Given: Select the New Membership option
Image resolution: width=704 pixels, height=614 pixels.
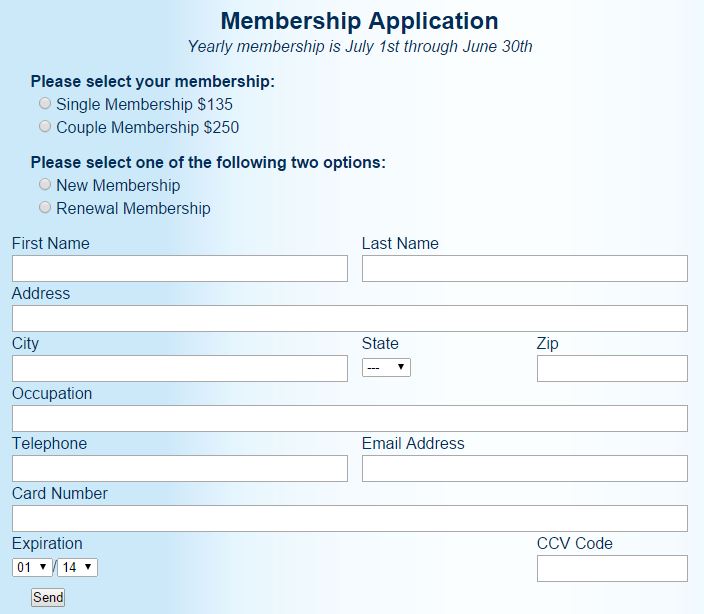Looking at the screenshot, I should 45,184.
